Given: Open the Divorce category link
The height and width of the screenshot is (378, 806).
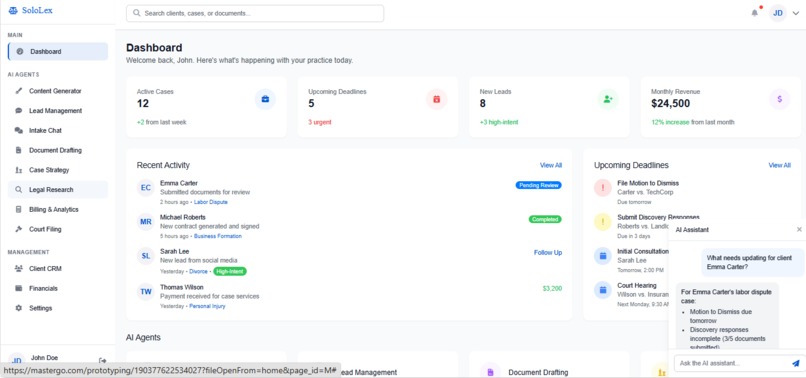Looking at the screenshot, I should (198, 271).
